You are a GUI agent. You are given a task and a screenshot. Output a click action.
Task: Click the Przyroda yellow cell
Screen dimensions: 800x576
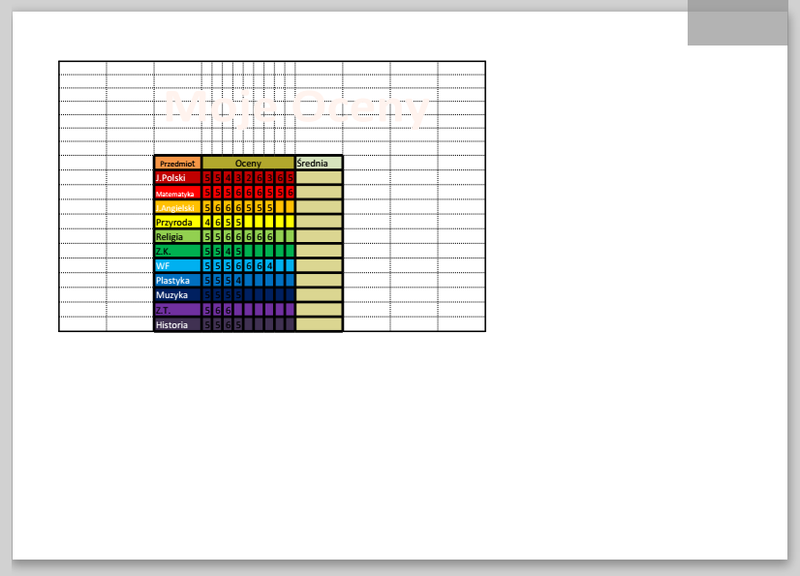(178, 222)
